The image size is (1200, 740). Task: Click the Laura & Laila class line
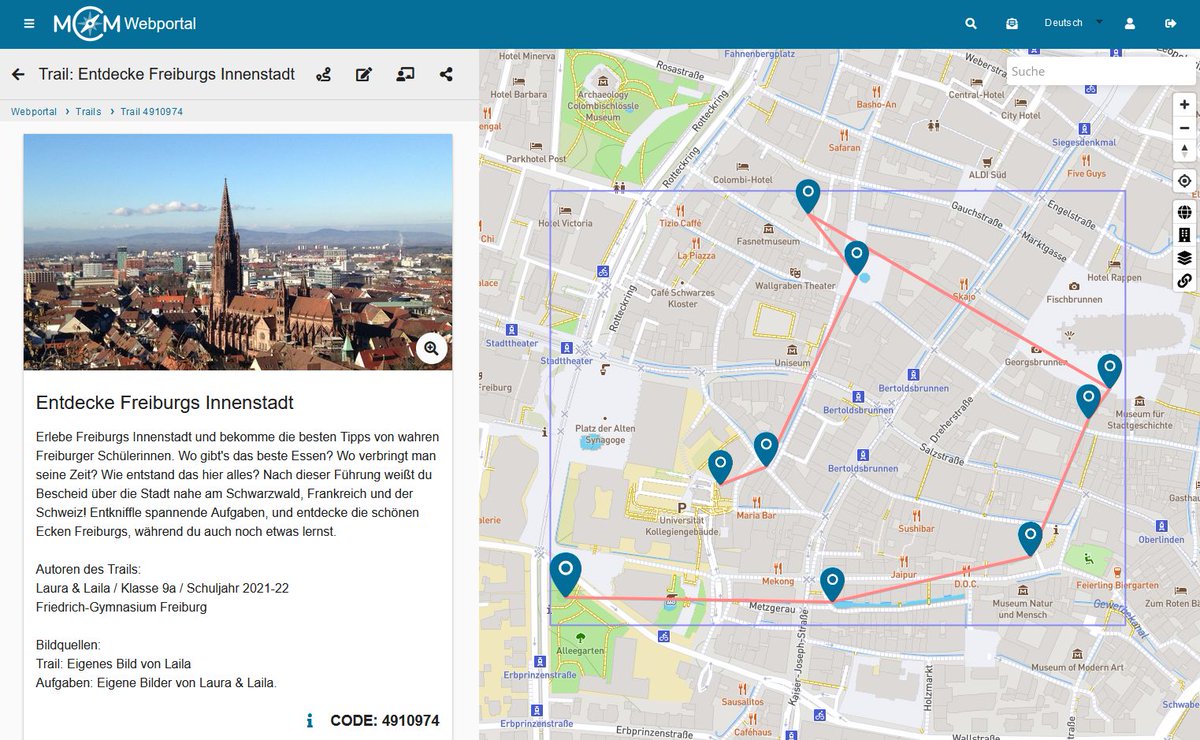tap(162, 588)
